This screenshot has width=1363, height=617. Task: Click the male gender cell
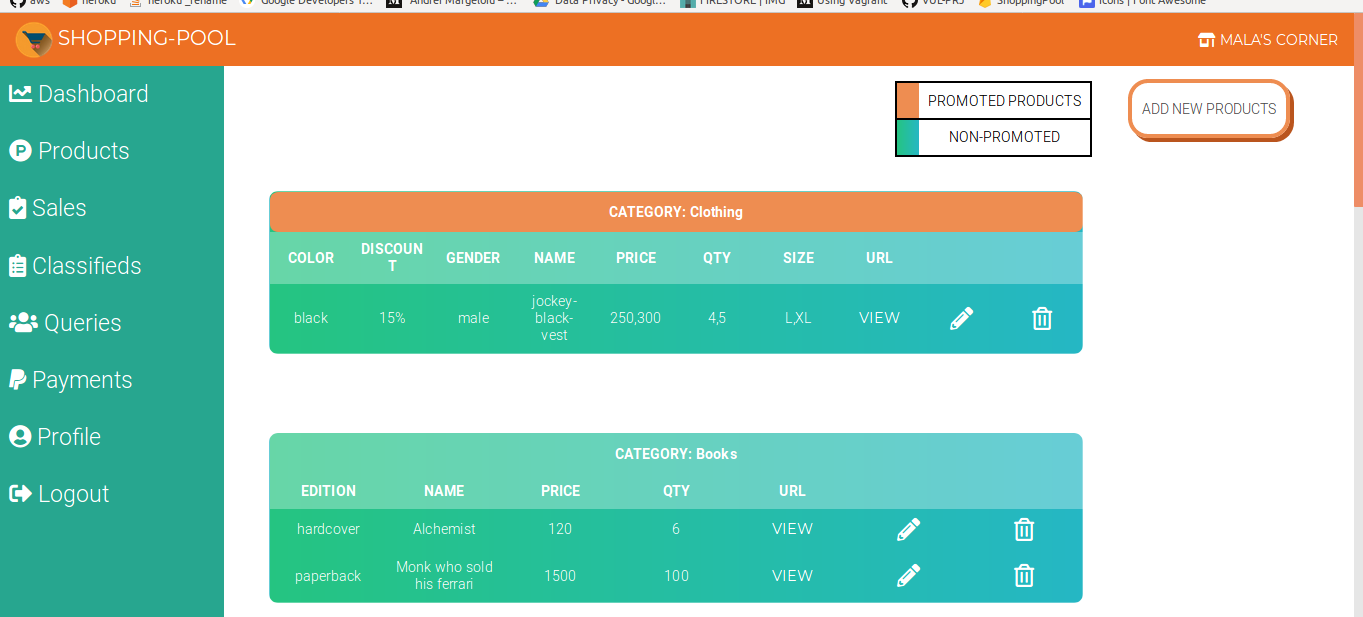point(473,318)
